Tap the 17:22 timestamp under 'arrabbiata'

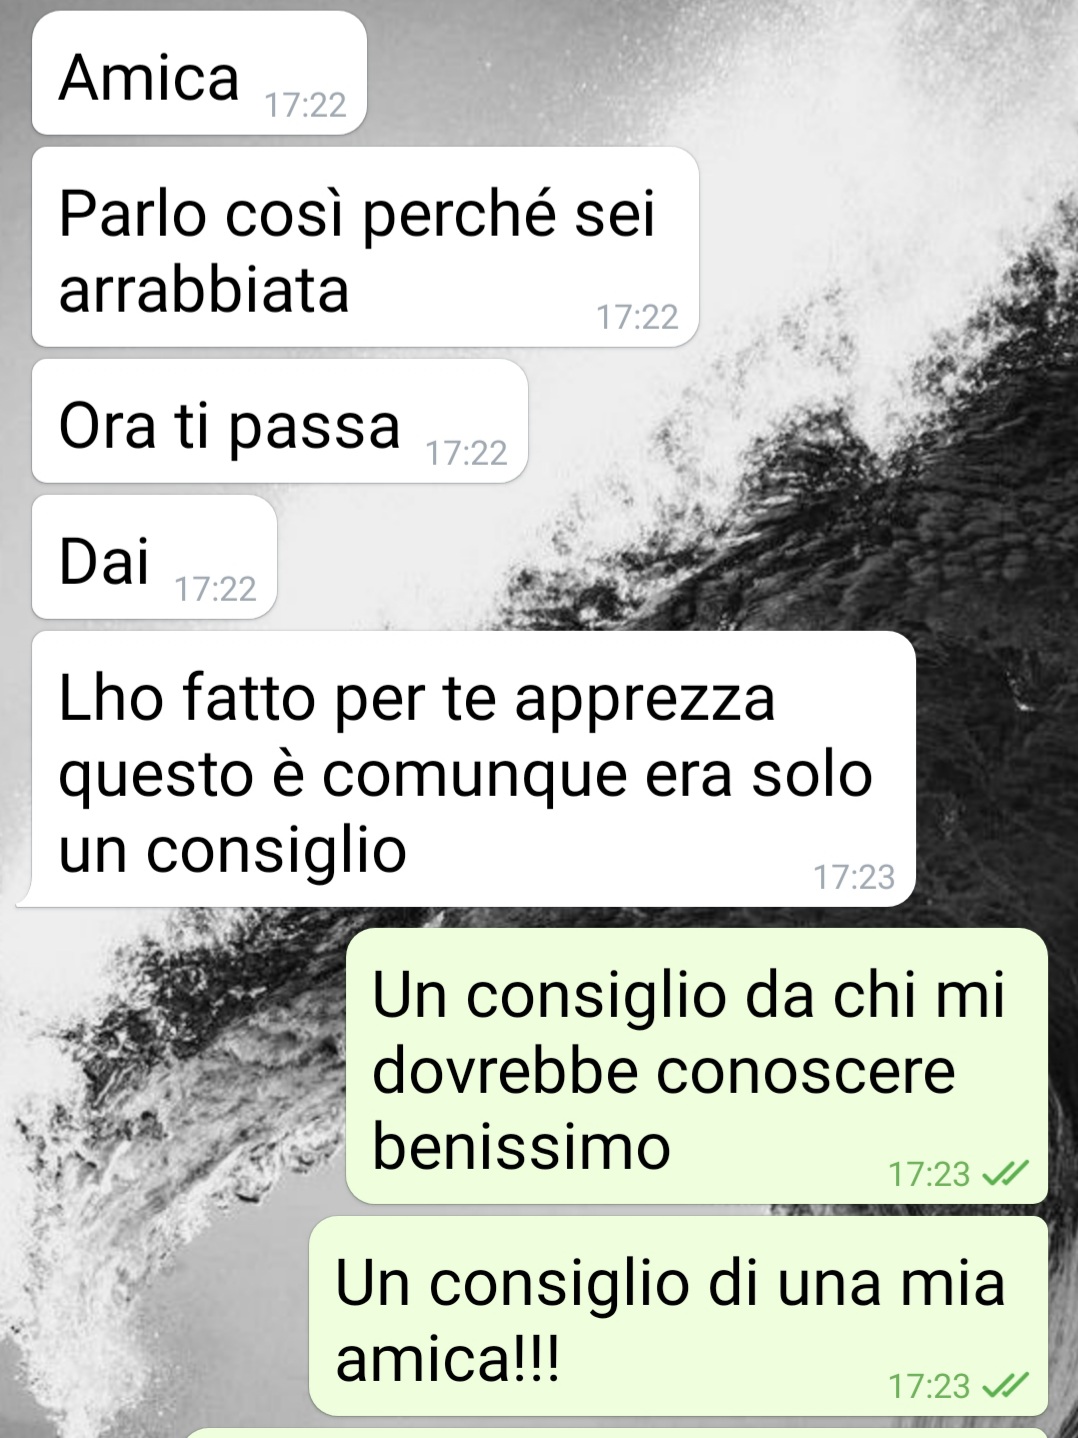click(x=637, y=317)
